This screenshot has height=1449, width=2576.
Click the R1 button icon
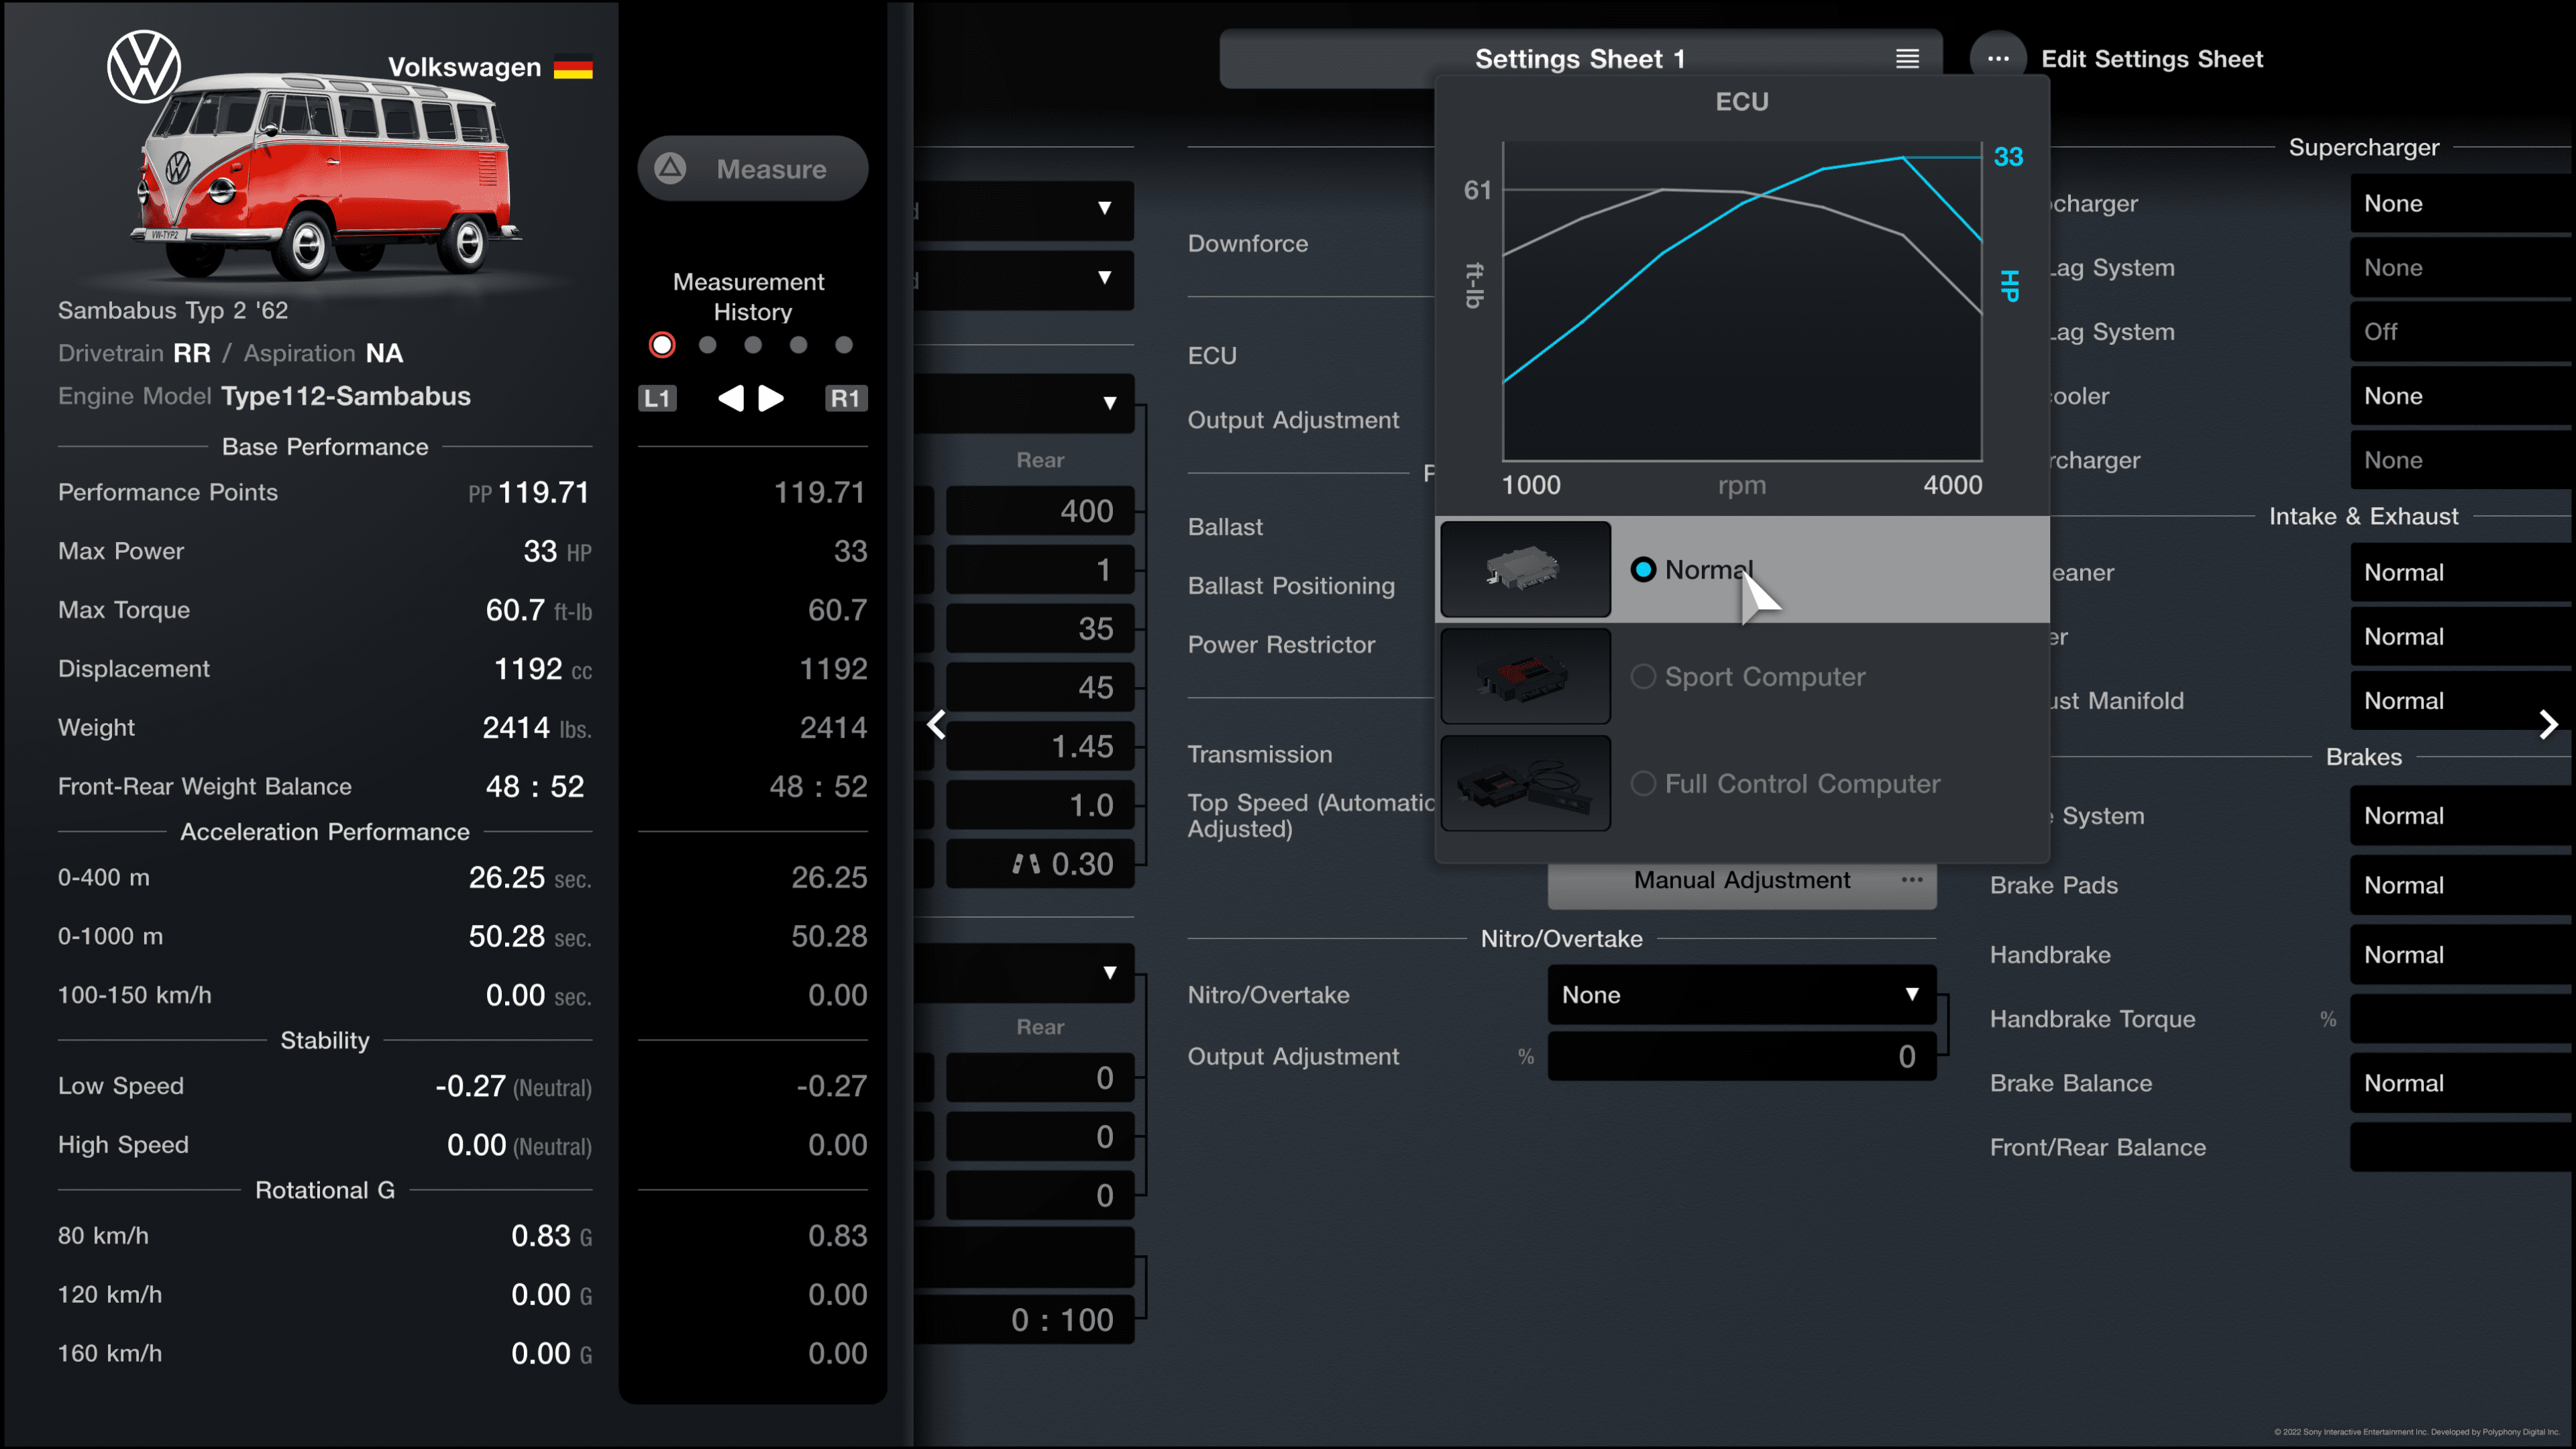(845, 398)
